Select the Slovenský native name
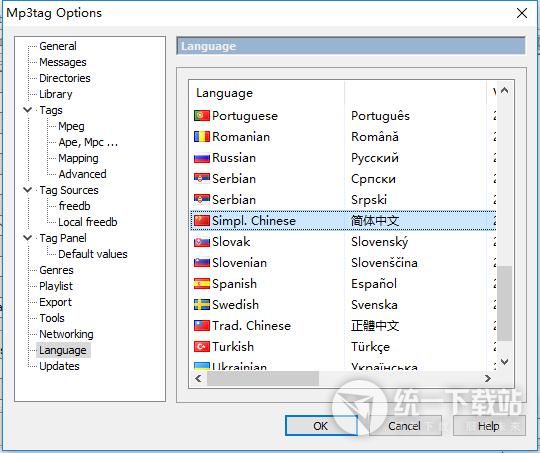Viewport: 540px width, 453px height. pos(380,242)
